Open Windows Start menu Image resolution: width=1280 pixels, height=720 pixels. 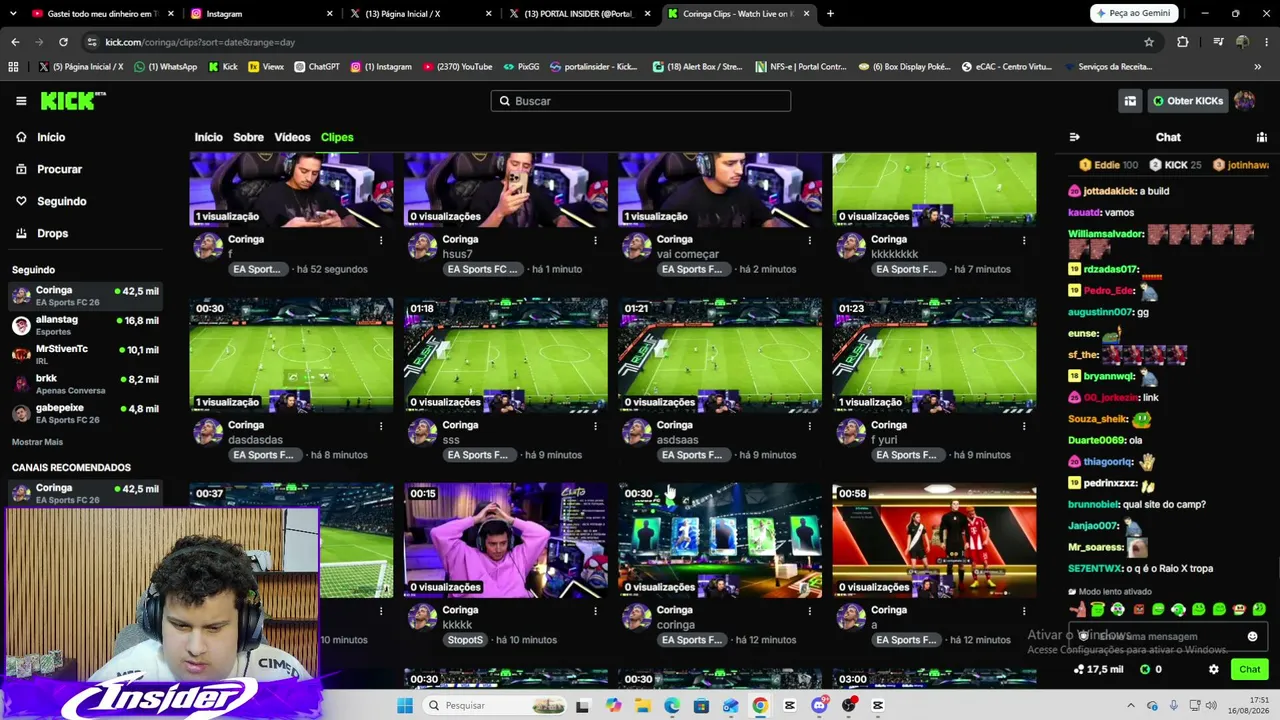coord(405,705)
